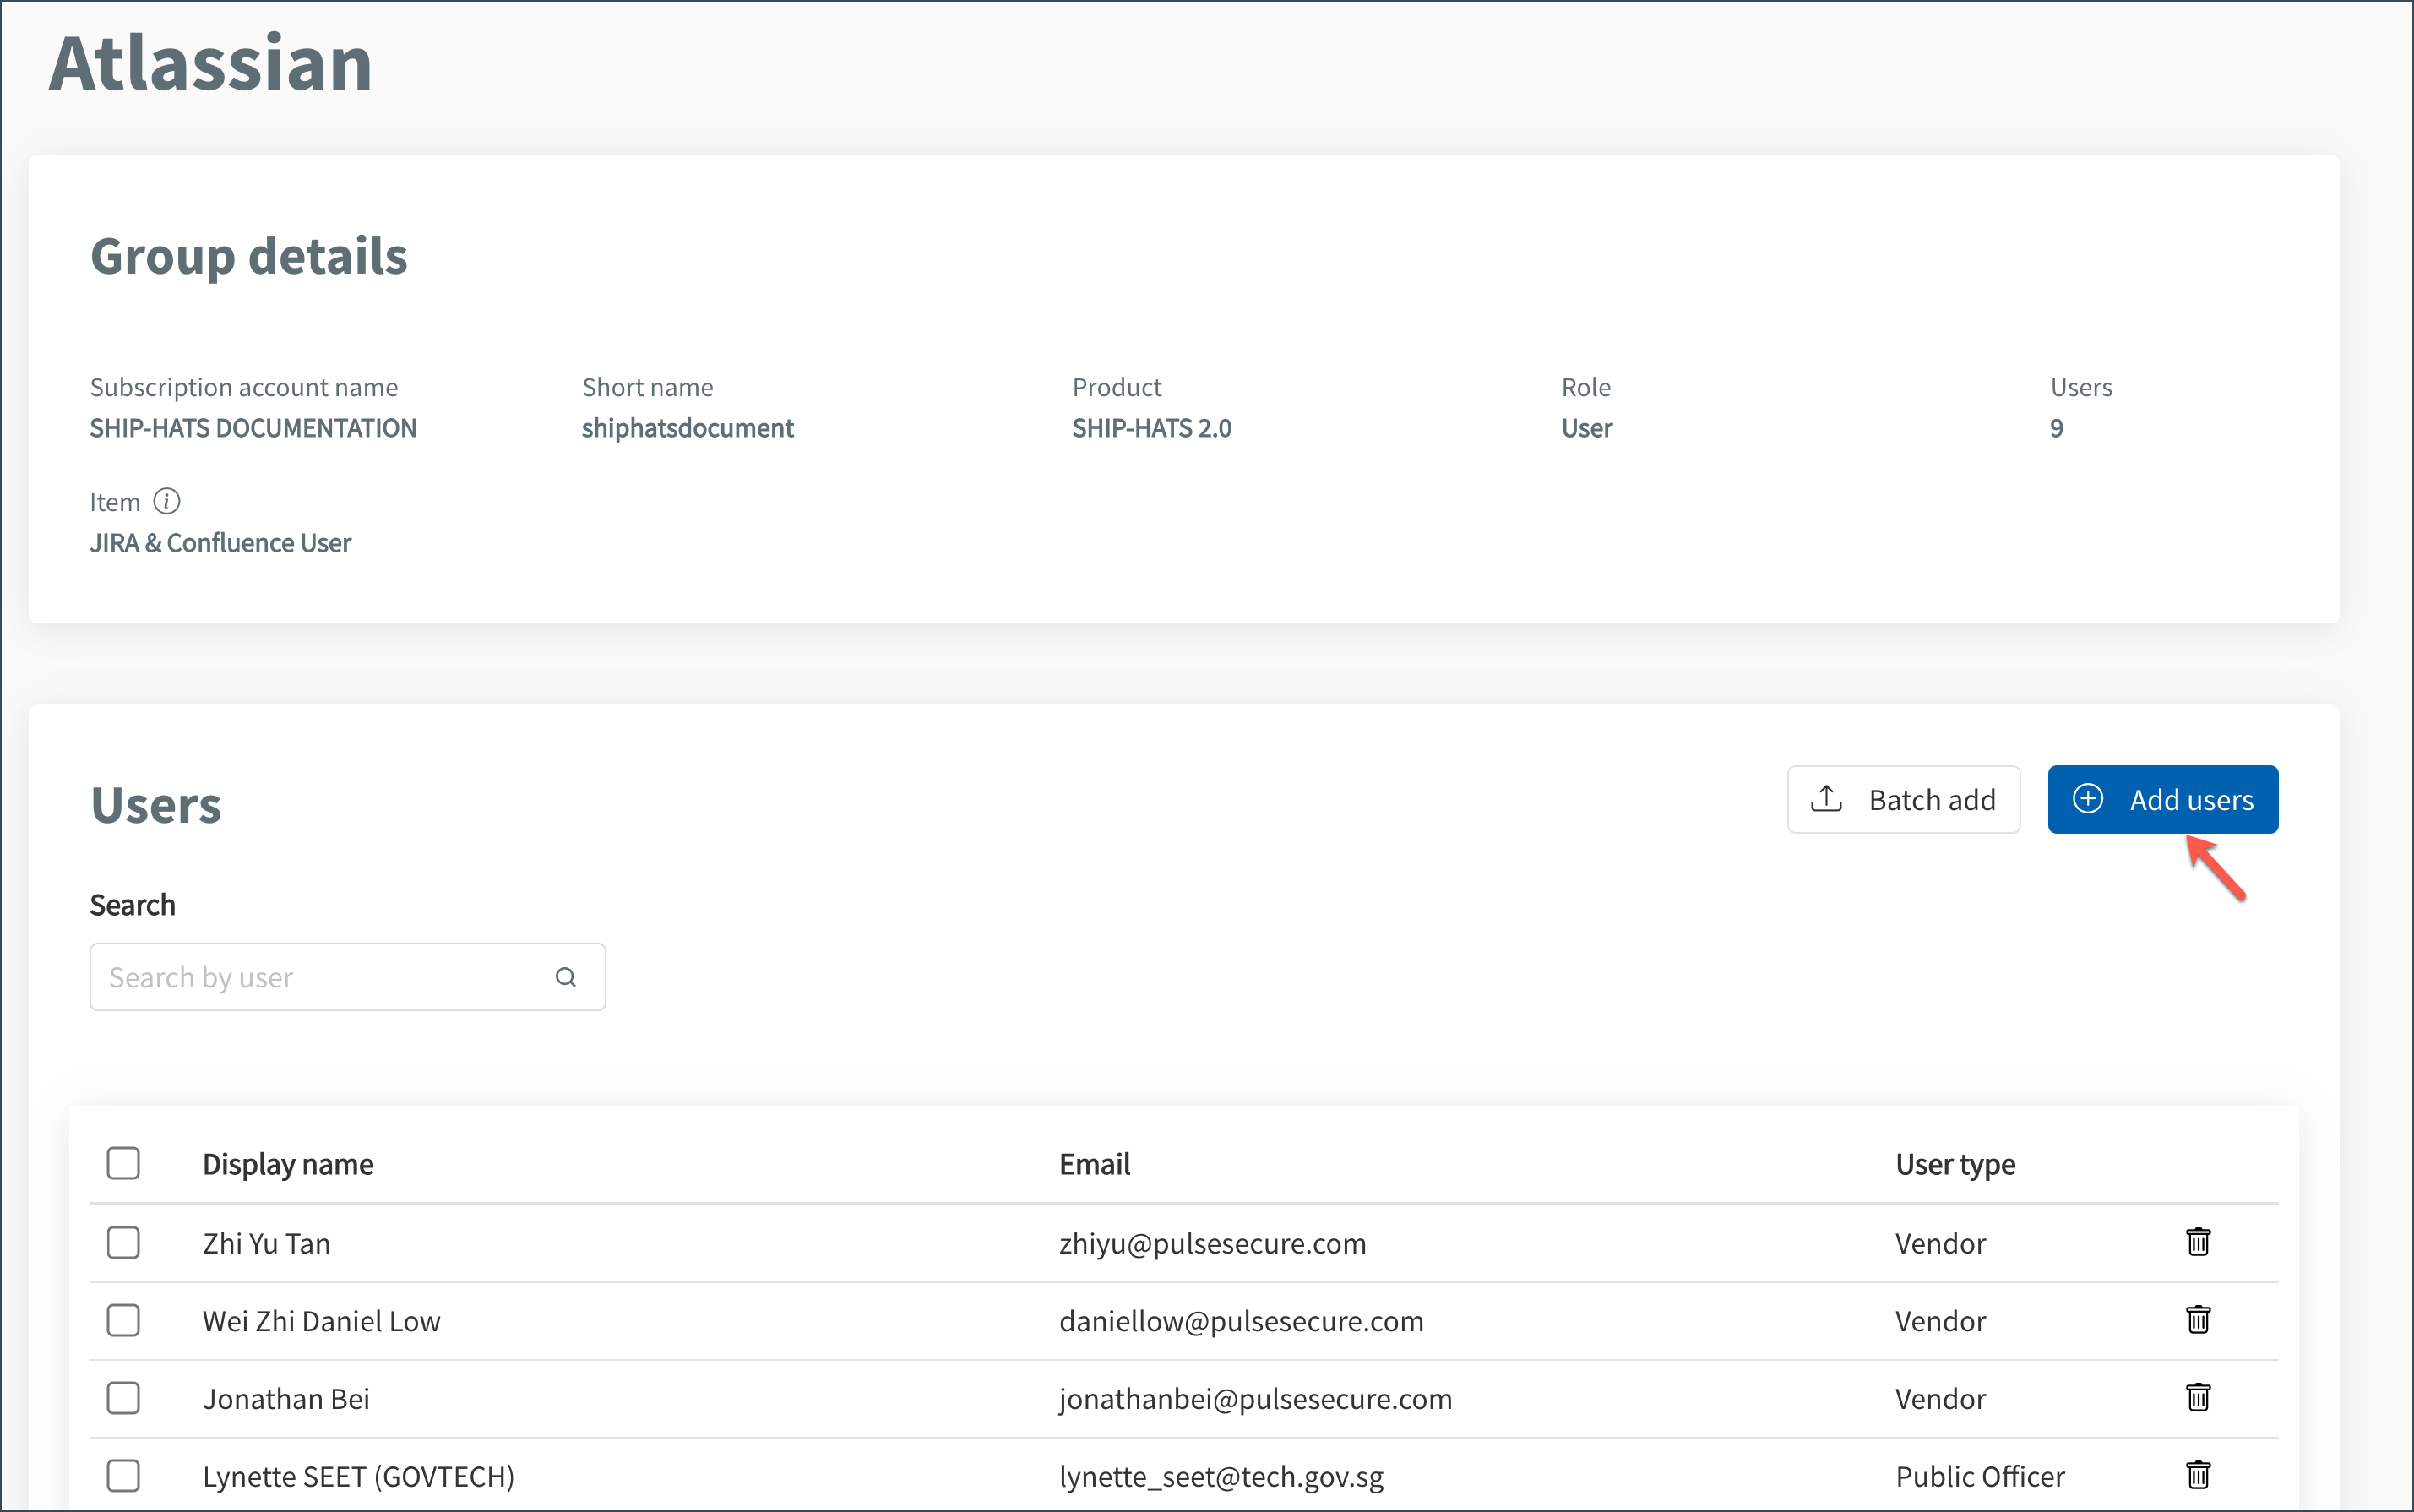Click the Item info icon

pos(166,501)
